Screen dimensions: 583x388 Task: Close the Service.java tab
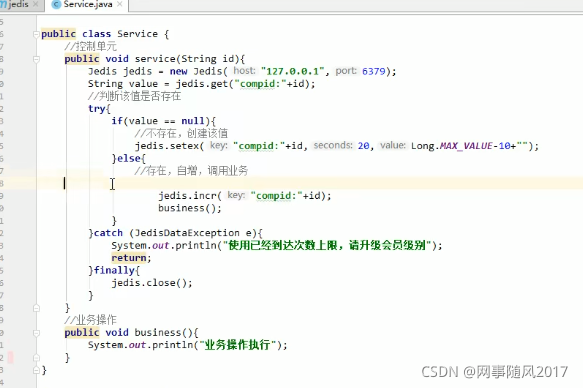point(120,4)
